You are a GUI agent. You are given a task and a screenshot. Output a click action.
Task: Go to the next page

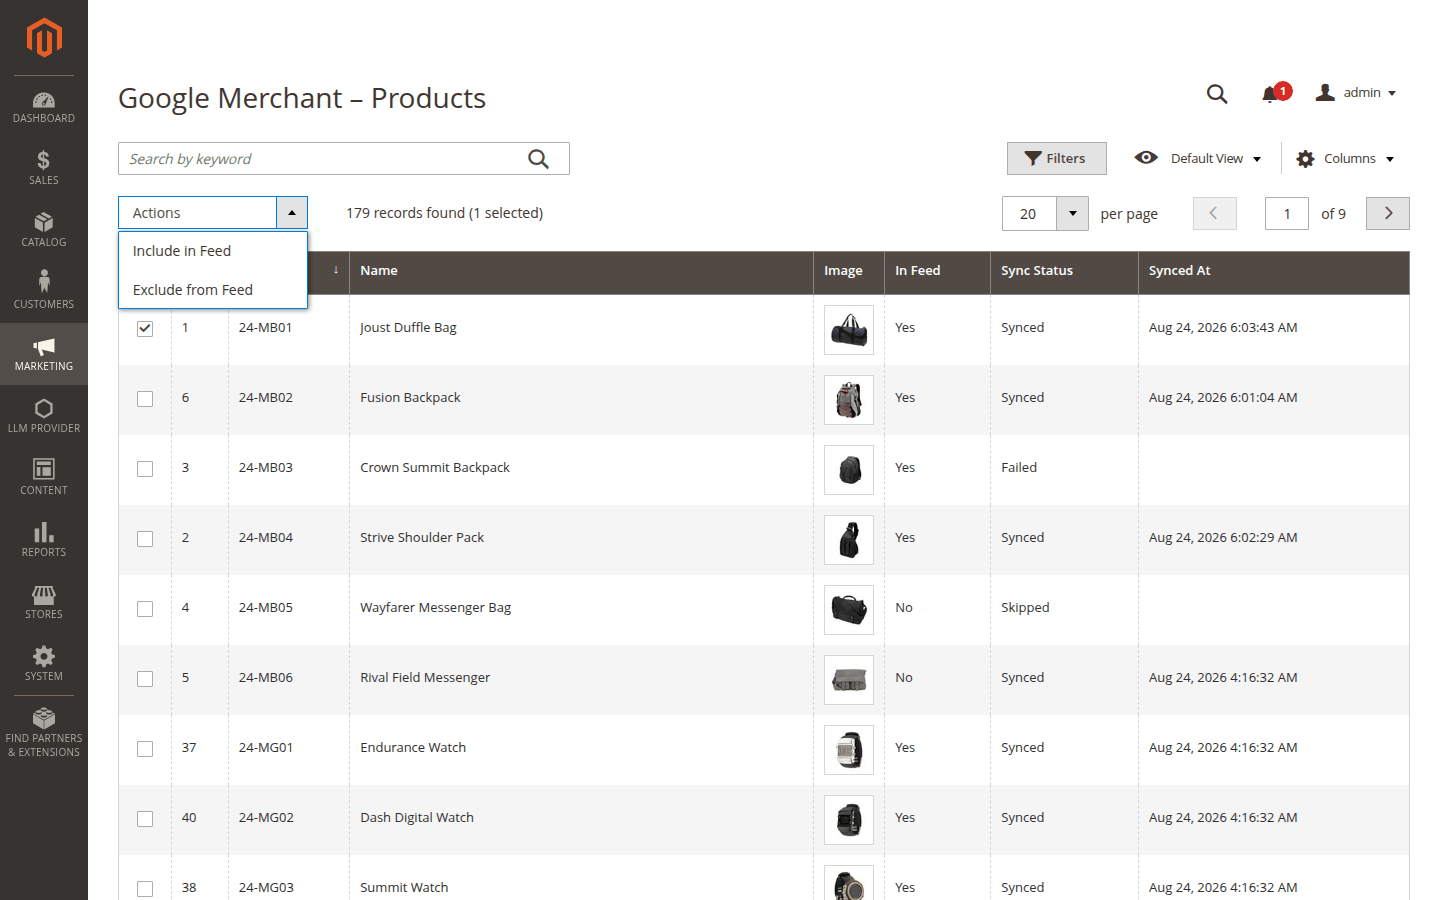[x=1388, y=213]
